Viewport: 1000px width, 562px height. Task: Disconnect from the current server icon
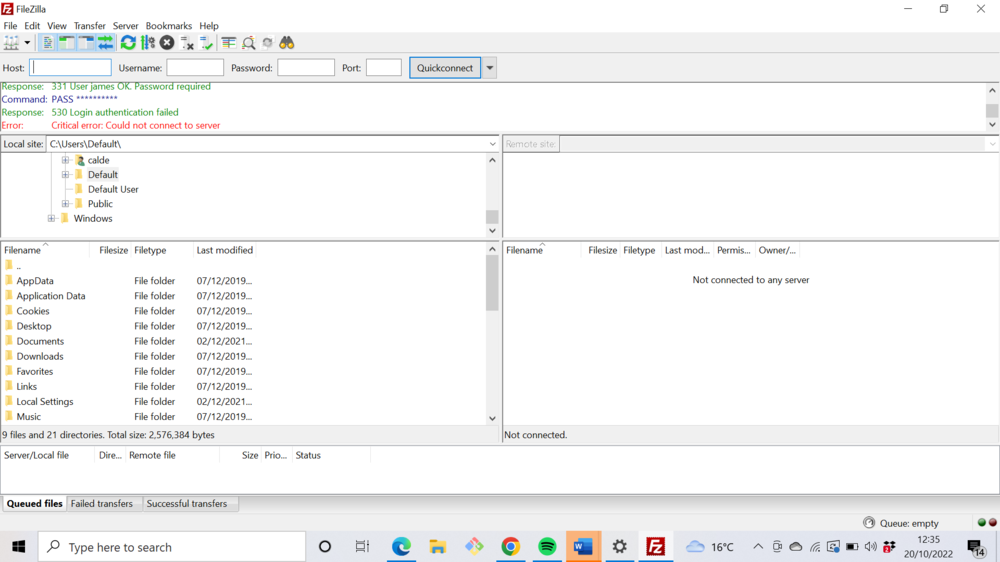click(187, 43)
